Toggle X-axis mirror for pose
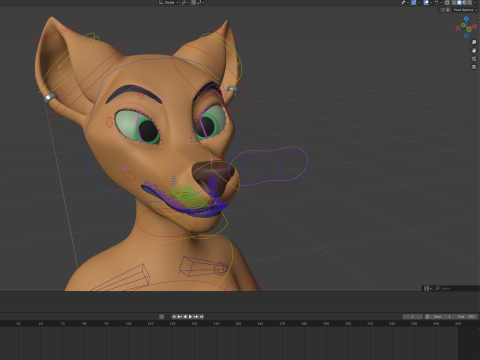 pos(448,10)
